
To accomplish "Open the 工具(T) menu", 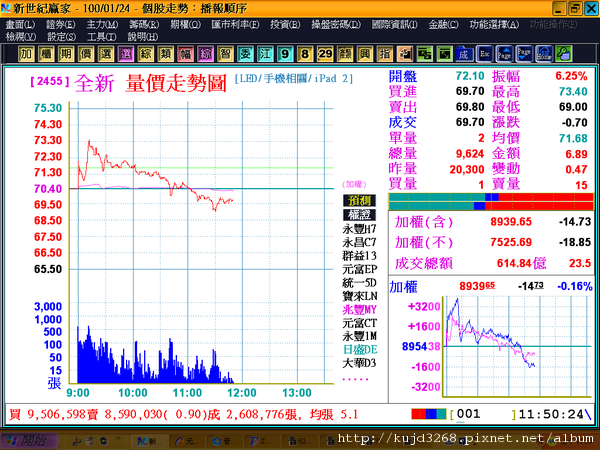I will point(101,37).
